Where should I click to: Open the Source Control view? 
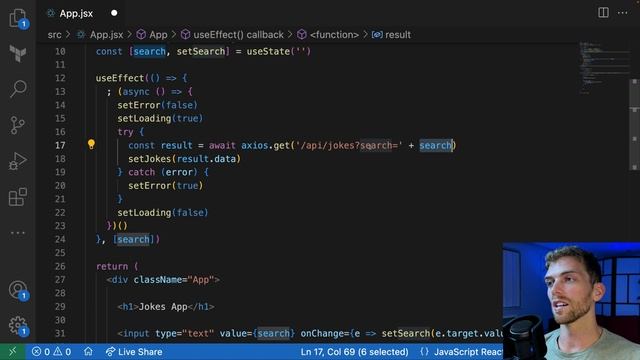(18, 125)
